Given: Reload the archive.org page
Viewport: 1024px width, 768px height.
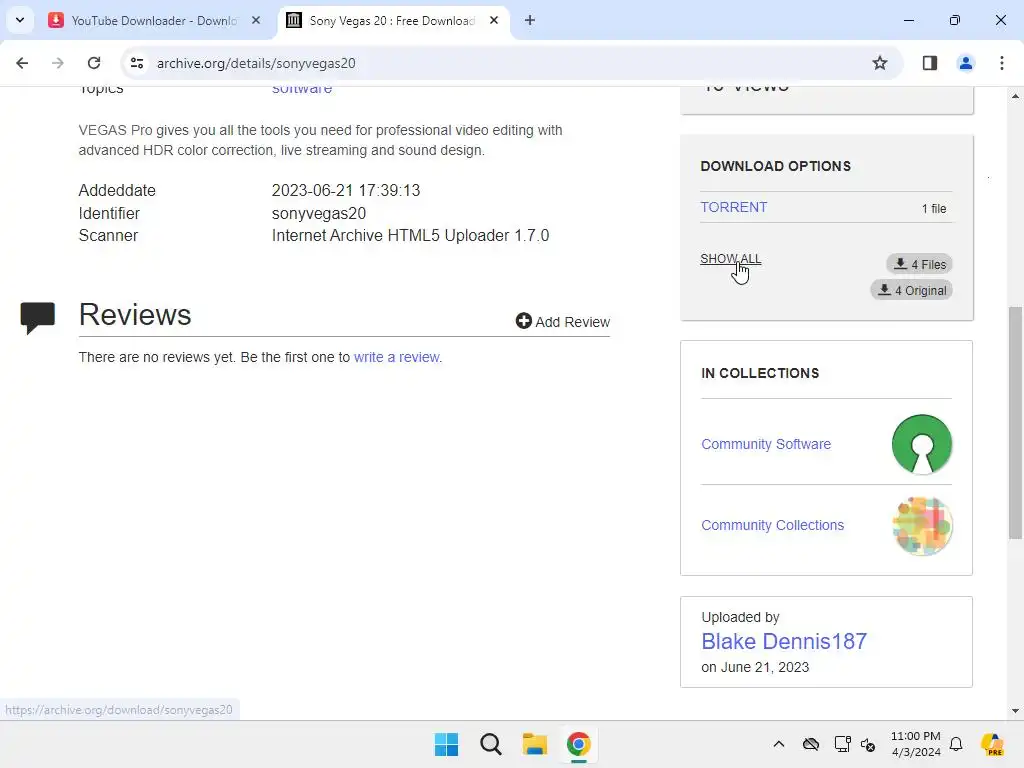Looking at the screenshot, I should tap(94, 63).
